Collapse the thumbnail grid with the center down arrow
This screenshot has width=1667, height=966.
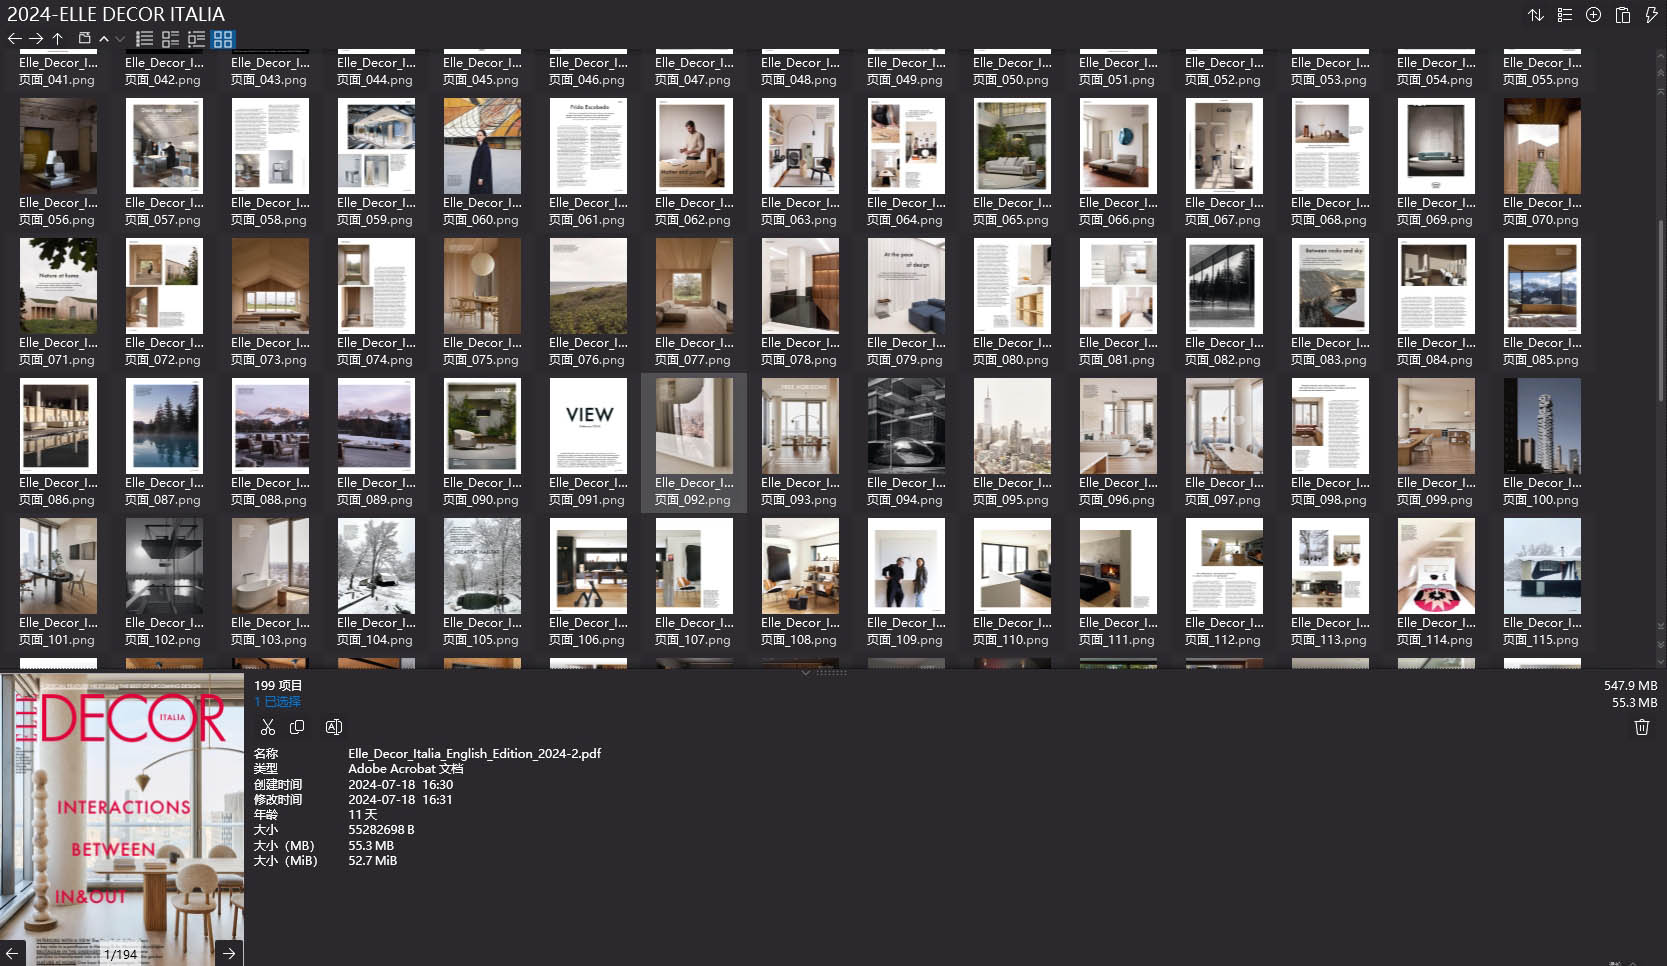[806, 673]
